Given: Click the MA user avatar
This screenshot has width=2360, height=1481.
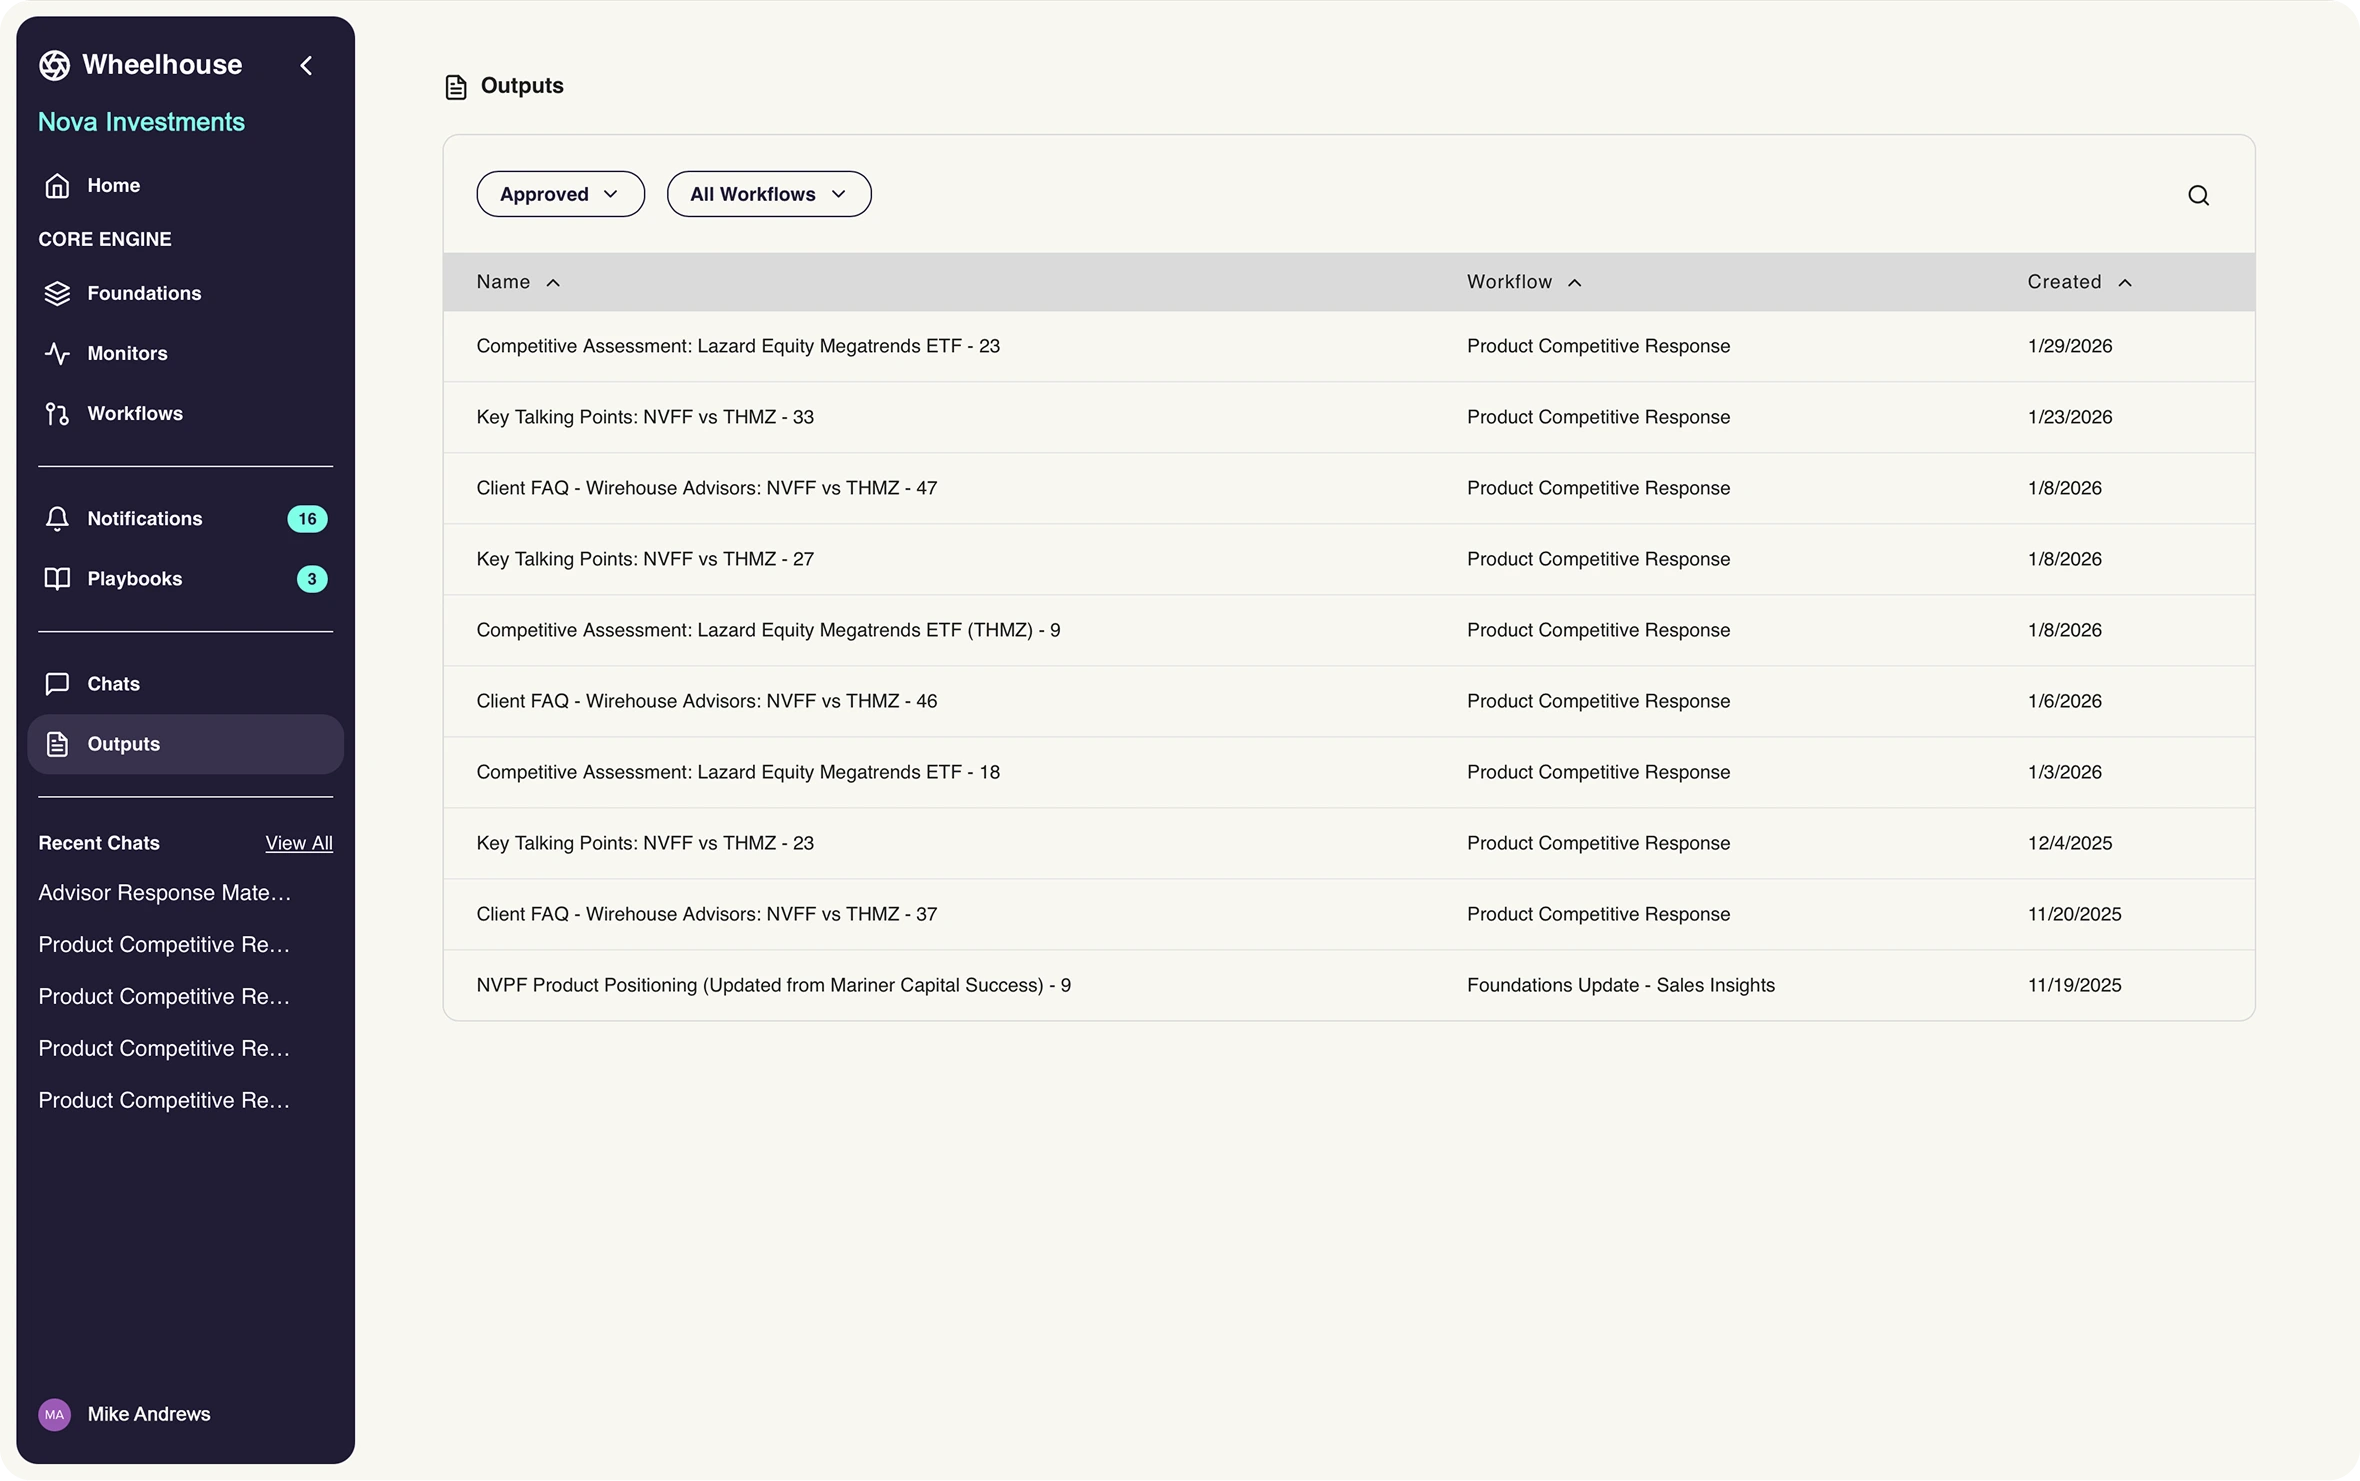Looking at the screenshot, I should (x=54, y=1414).
